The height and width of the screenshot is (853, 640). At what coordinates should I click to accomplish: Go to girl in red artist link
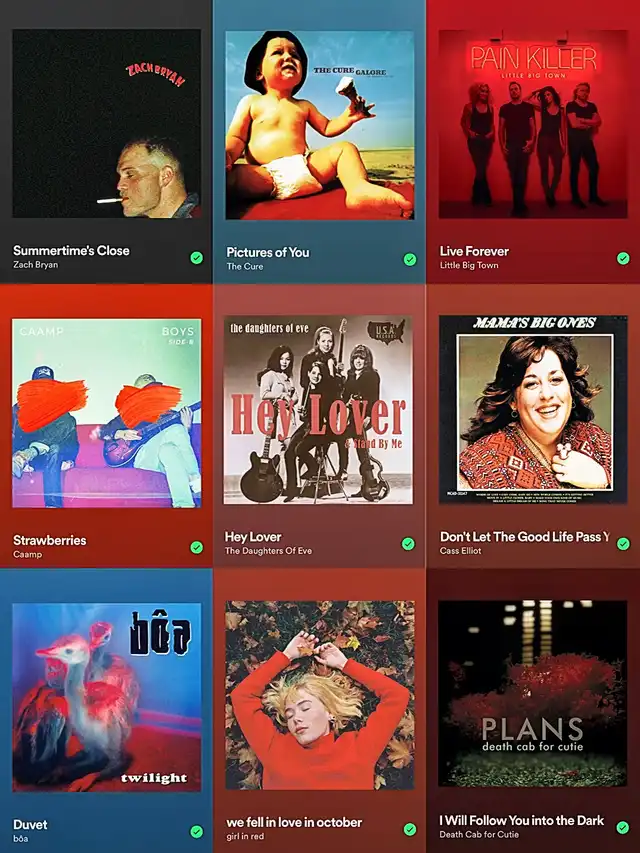tap(245, 836)
